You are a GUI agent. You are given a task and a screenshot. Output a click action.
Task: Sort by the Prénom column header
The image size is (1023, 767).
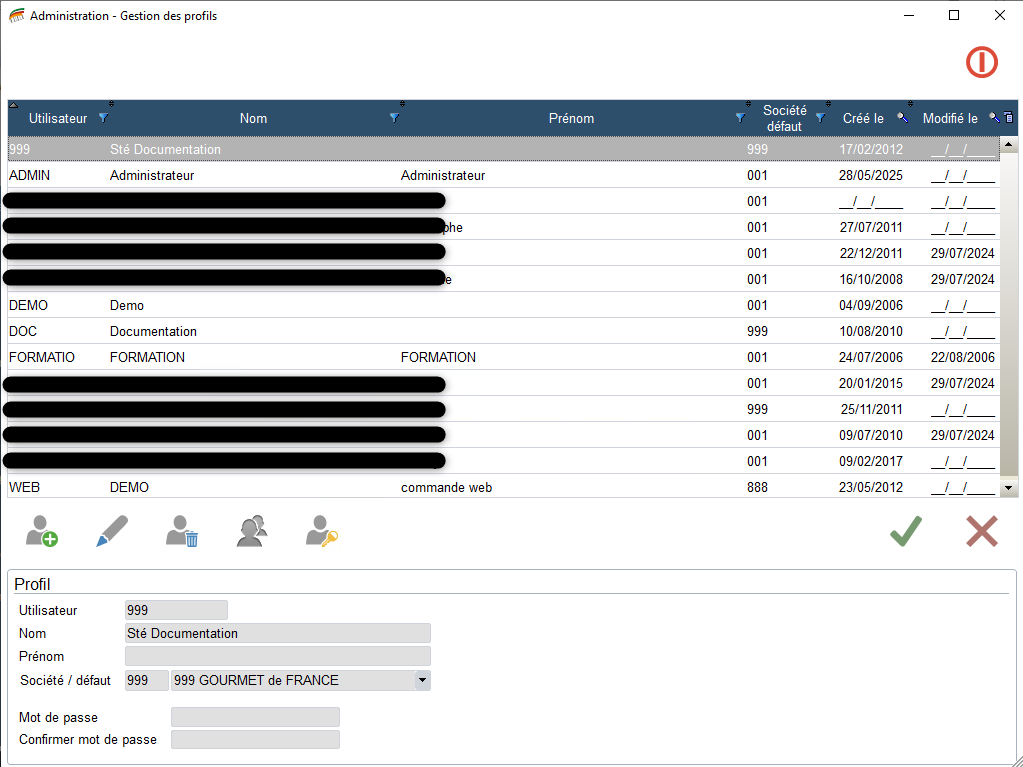(x=571, y=118)
